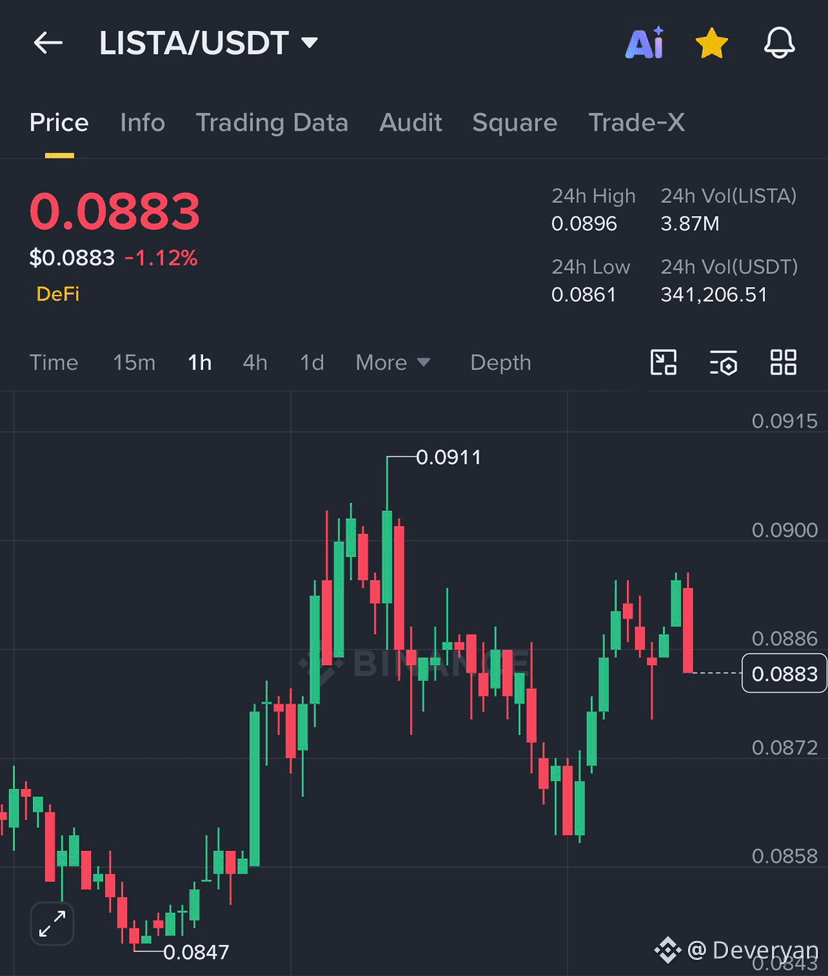Tap the 24h Vol(USDT) 341,206.51 value
Image resolution: width=828 pixels, height=976 pixels.
(x=713, y=294)
